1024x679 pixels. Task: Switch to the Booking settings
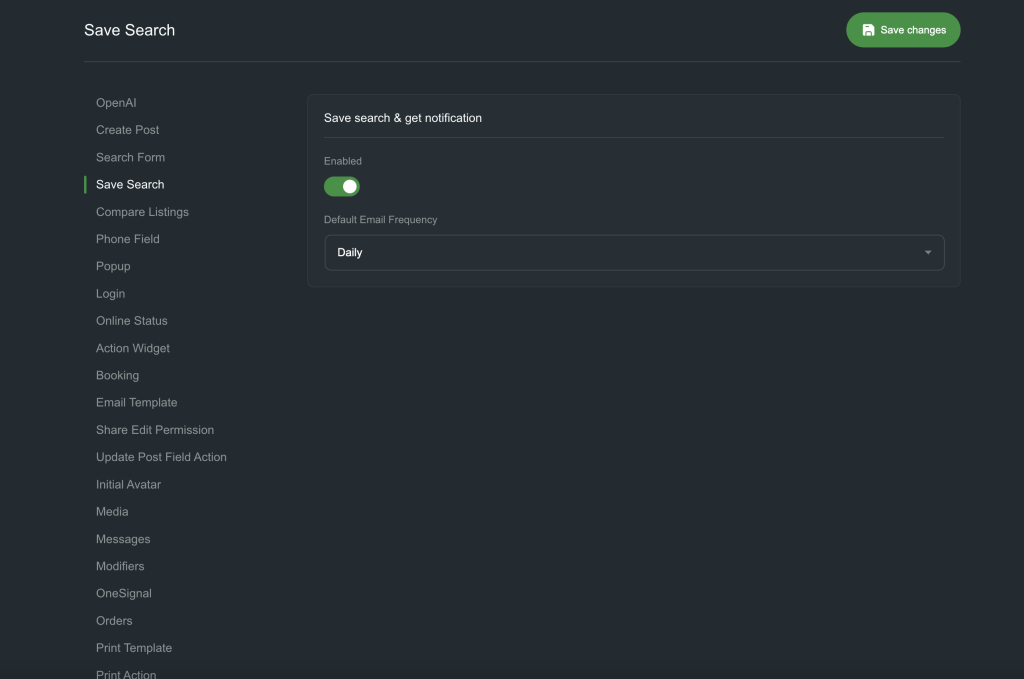click(117, 375)
